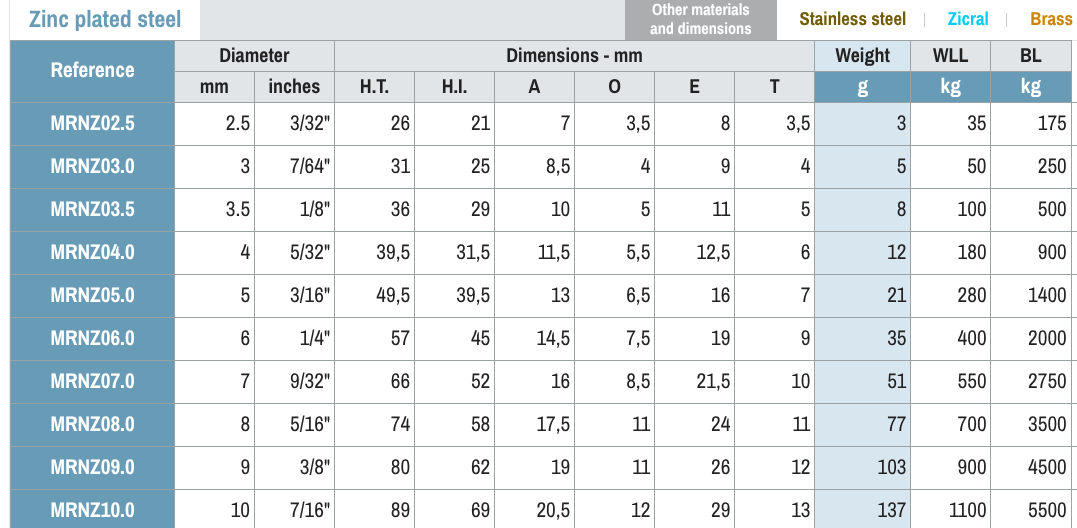Select the Zinc plated steel tab
This screenshot has height=528, width=1077.
click(105, 19)
